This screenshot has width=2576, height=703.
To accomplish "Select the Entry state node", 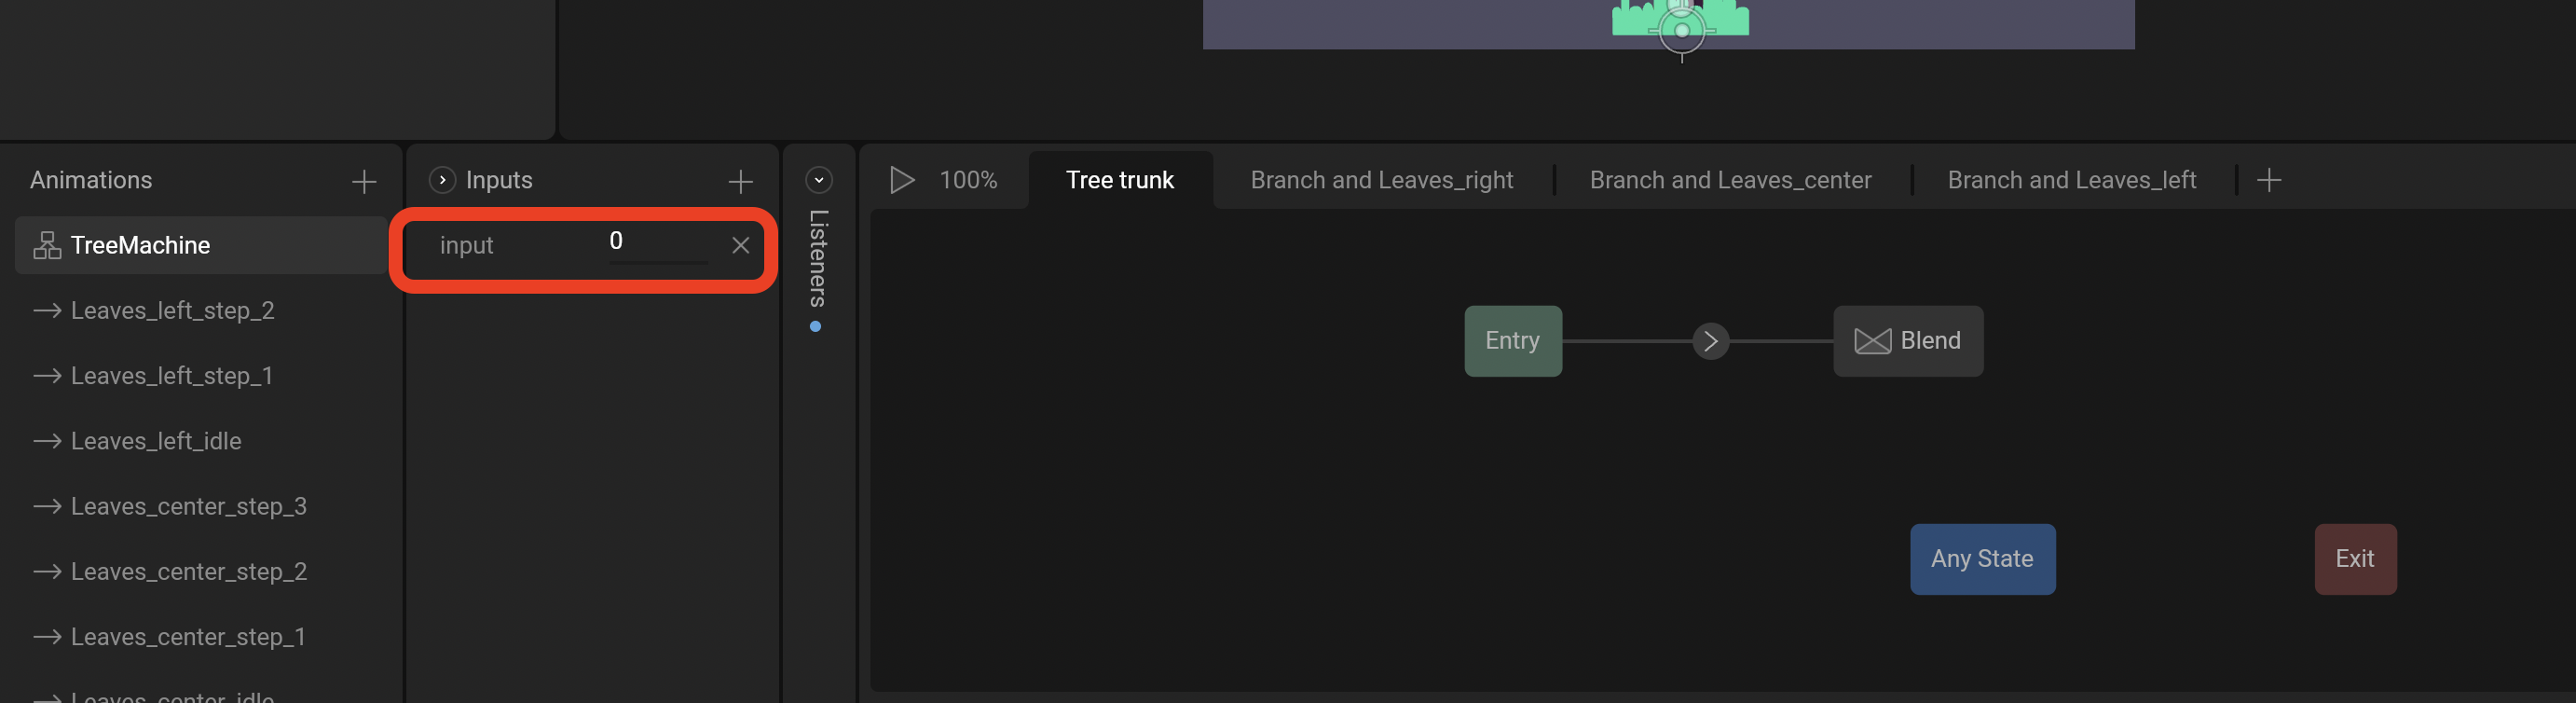I will tap(1512, 341).
